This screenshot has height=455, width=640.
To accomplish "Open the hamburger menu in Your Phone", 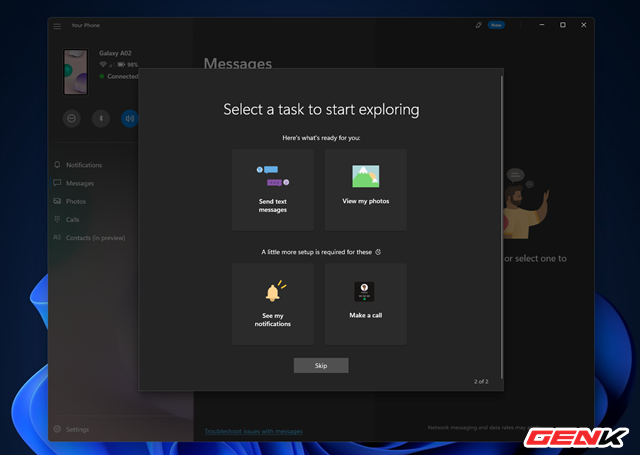I will tap(57, 26).
